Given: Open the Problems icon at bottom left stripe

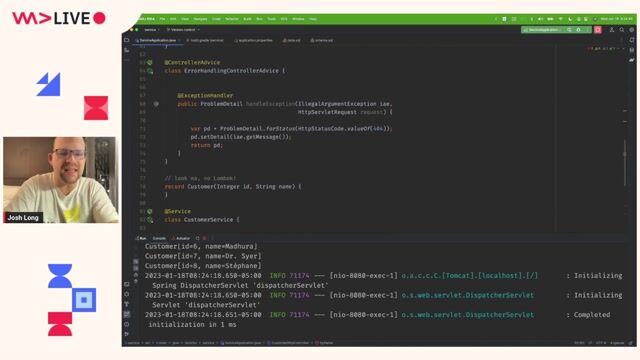Looking at the screenshot, I should [x=127, y=324].
